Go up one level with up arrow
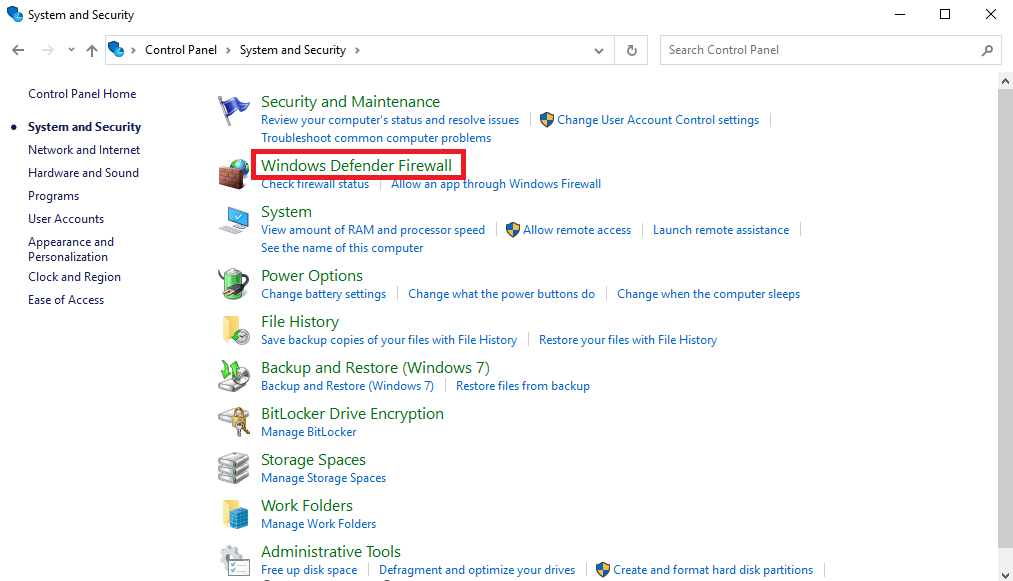Screen dimensions: 1013x581 (x=92, y=50)
